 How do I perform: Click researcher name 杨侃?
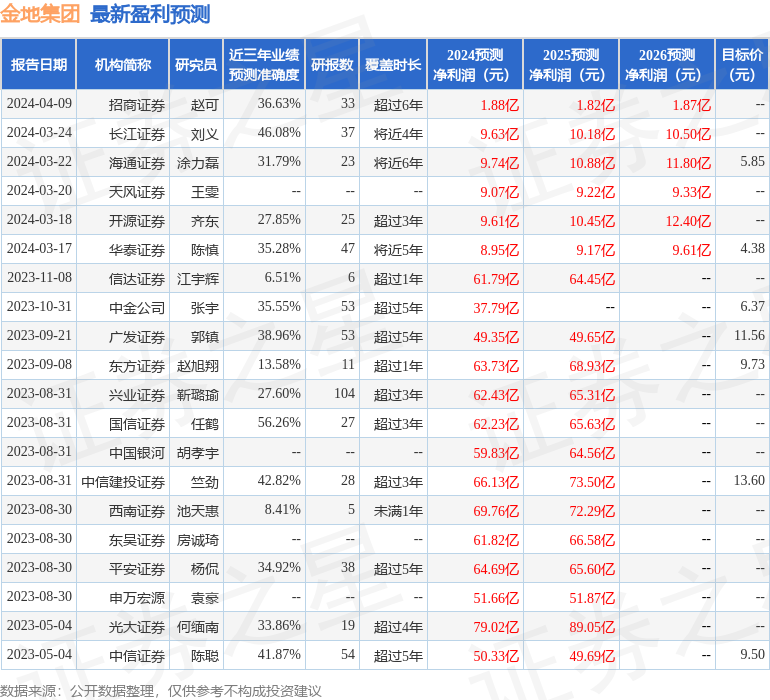click(x=204, y=568)
